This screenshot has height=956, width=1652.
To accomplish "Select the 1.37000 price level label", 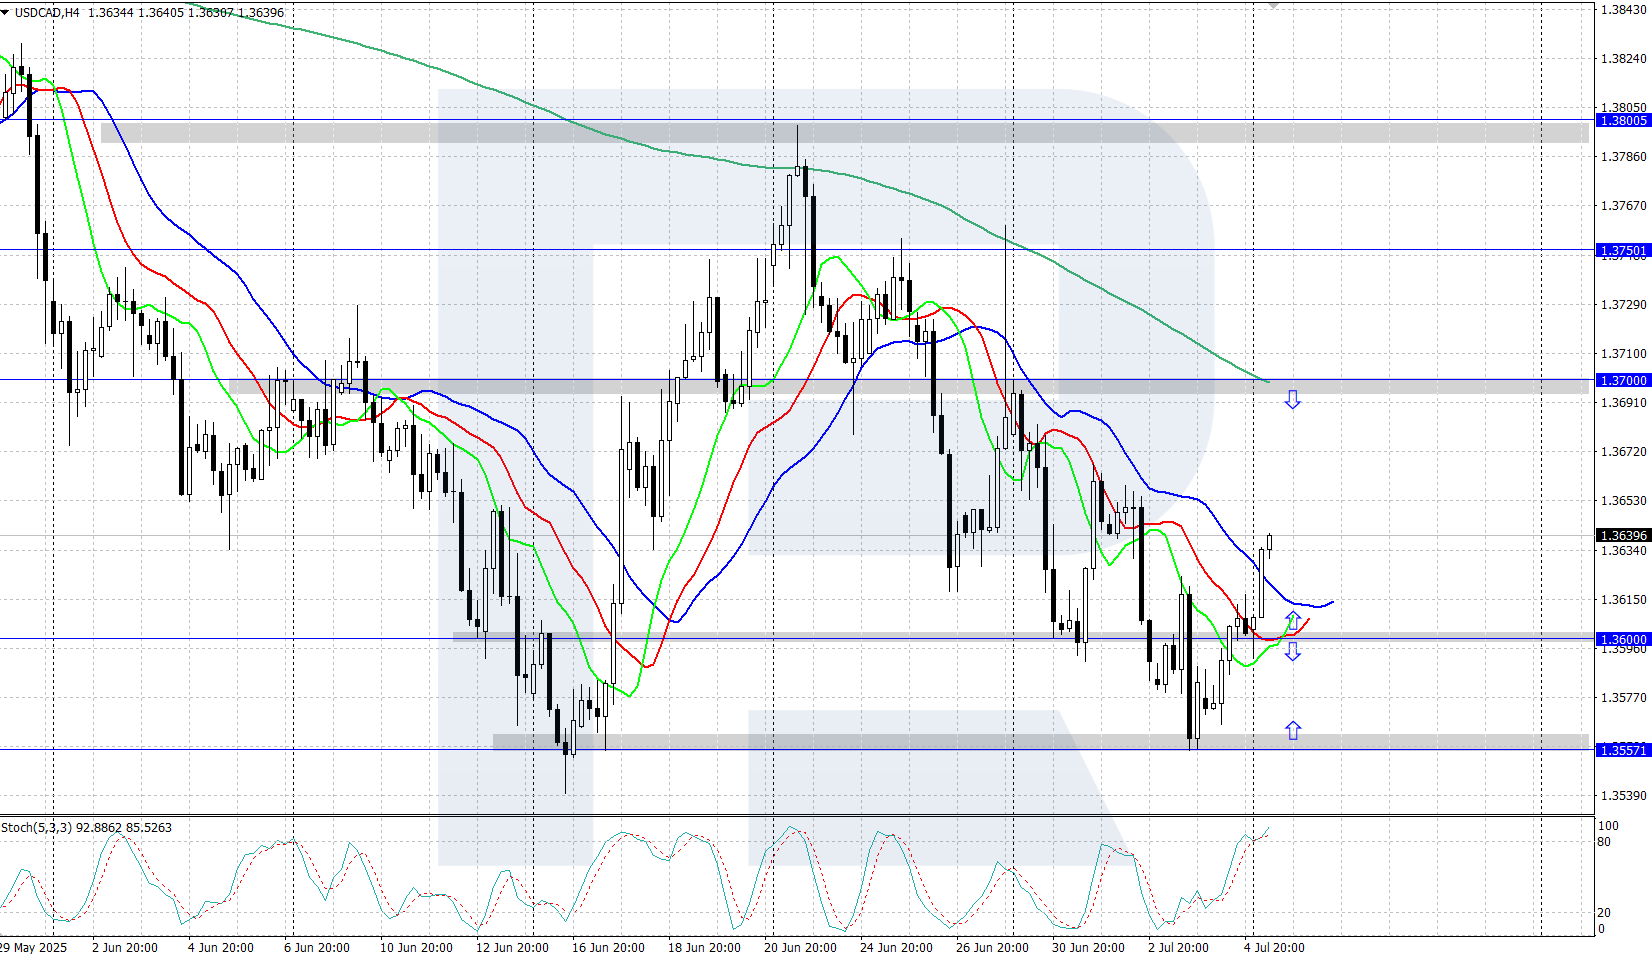I will (x=1622, y=380).
